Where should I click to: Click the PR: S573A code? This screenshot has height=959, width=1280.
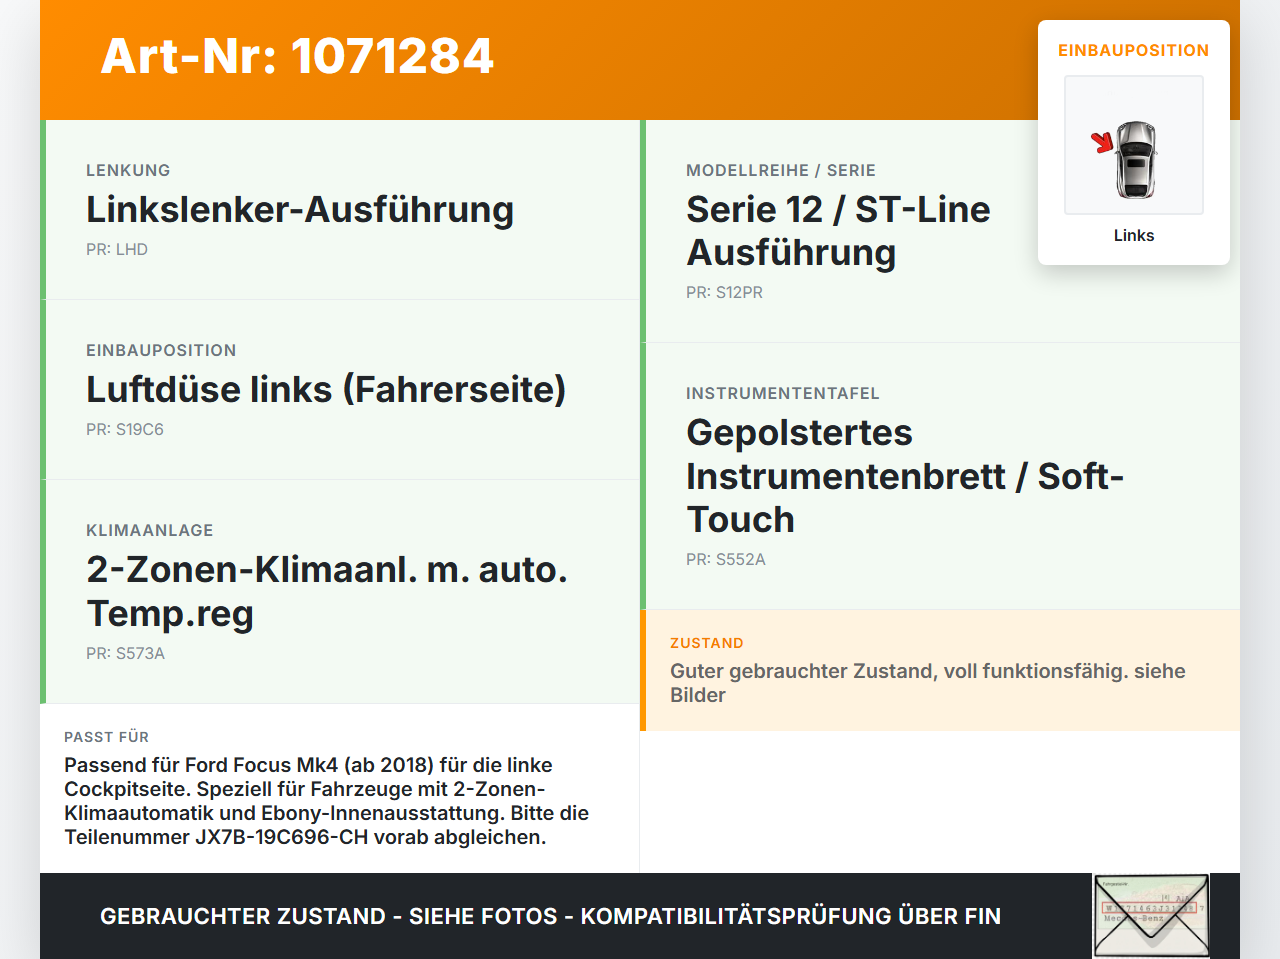[x=125, y=653]
